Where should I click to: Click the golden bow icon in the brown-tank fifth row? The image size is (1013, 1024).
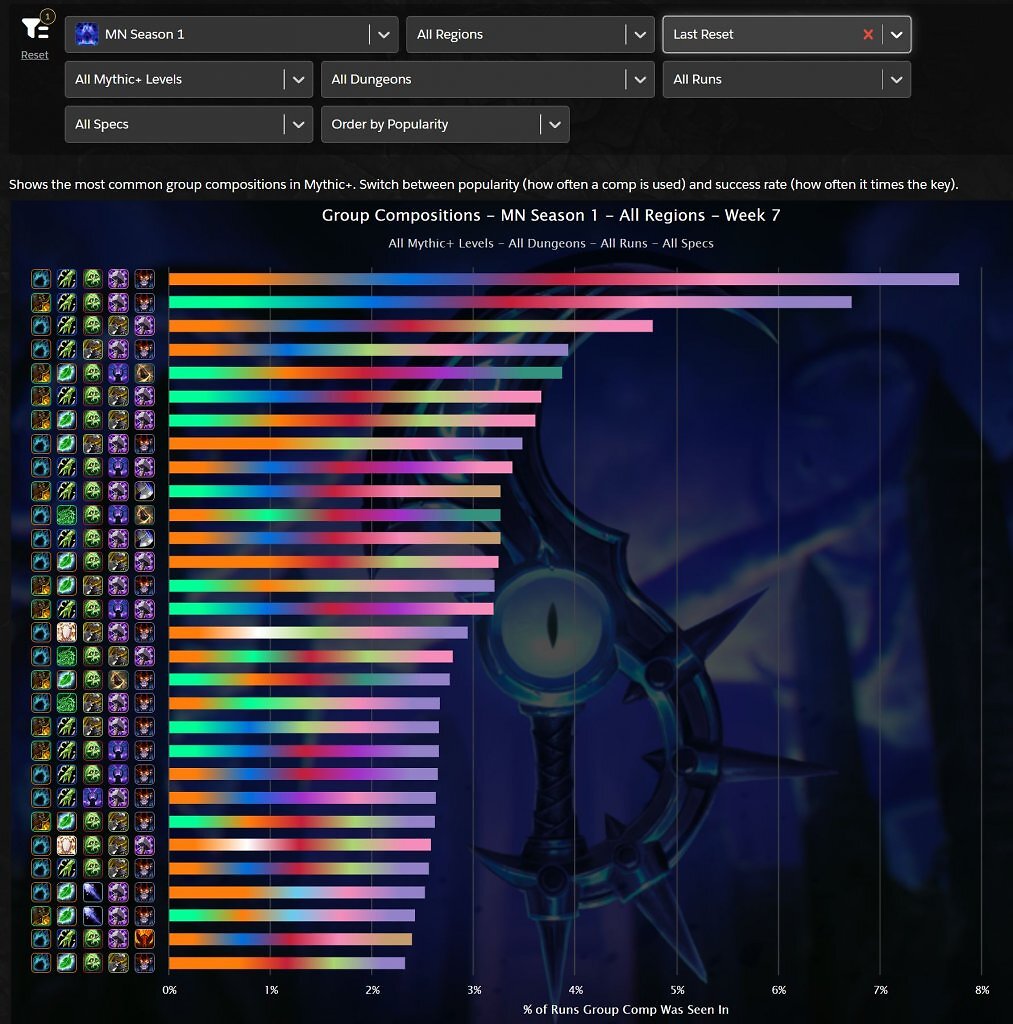click(x=144, y=373)
